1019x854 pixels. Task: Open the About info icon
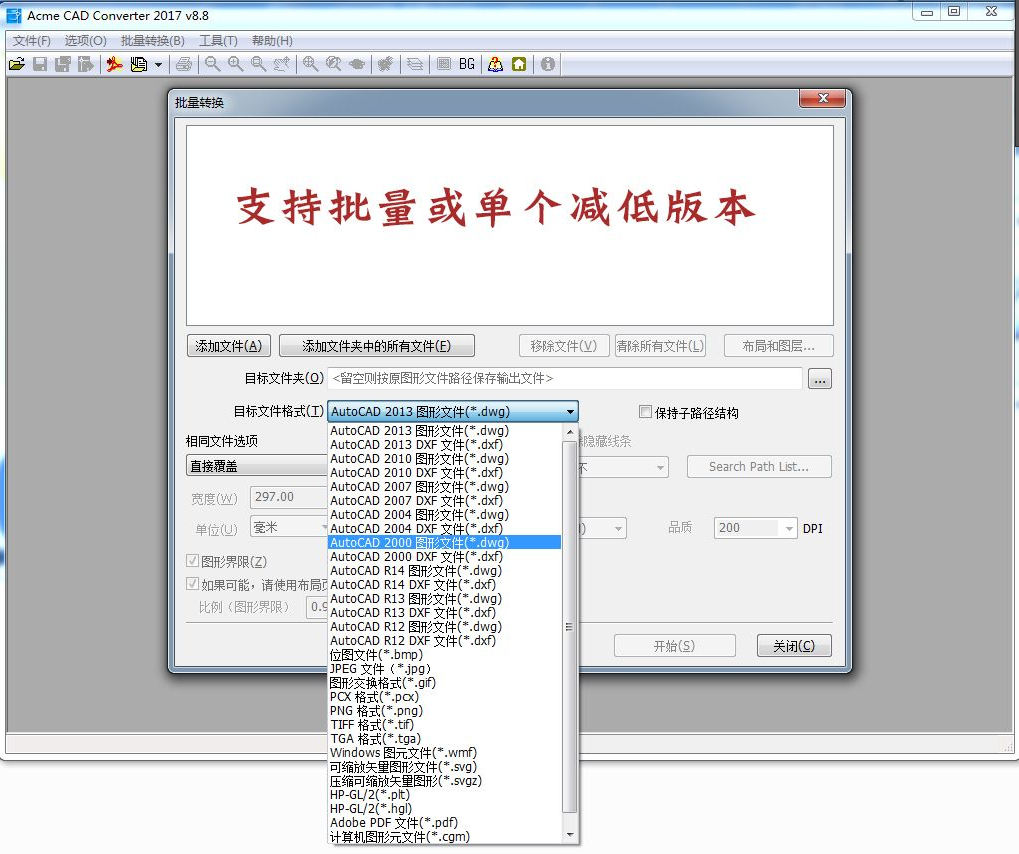[546, 64]
